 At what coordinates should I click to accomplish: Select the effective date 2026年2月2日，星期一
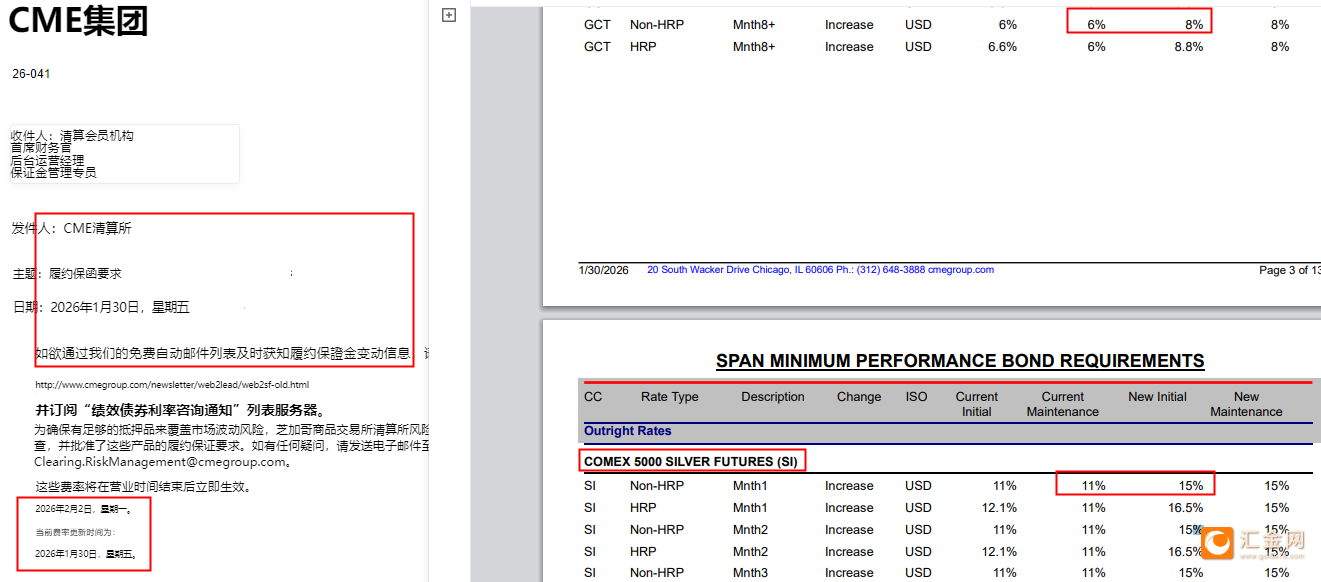(83, 509)
